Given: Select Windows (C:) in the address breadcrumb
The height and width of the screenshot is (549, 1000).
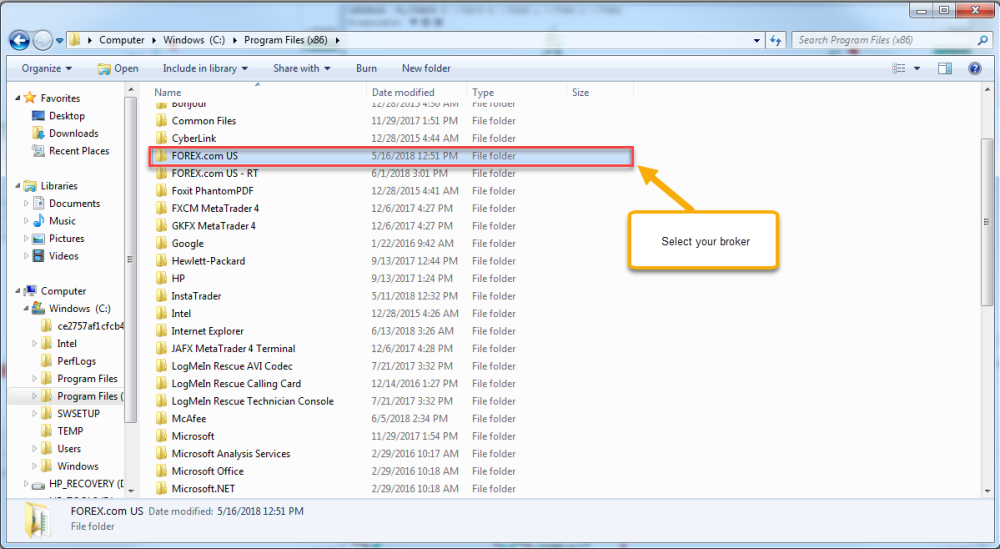Looking at the screenshot, I should (194, 40).
